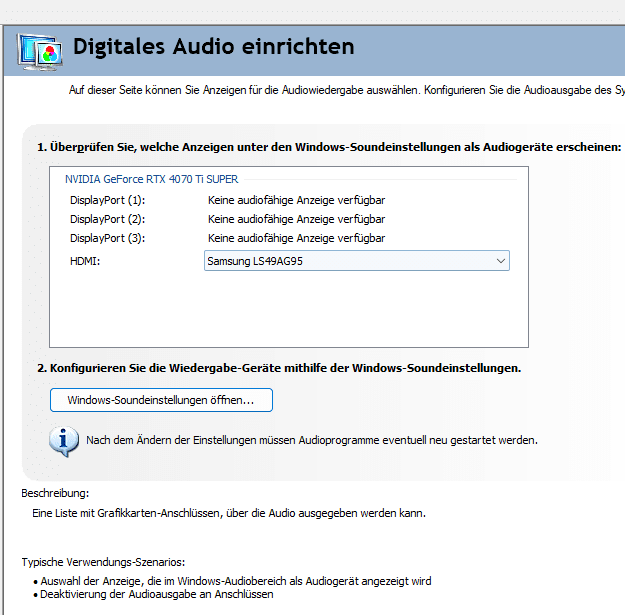Click DisplayPort (1) 'Keine audiofähige Anzeige verfügbar' text
The width and height of the screenshot is (625, 615).
tap(297, 200)
